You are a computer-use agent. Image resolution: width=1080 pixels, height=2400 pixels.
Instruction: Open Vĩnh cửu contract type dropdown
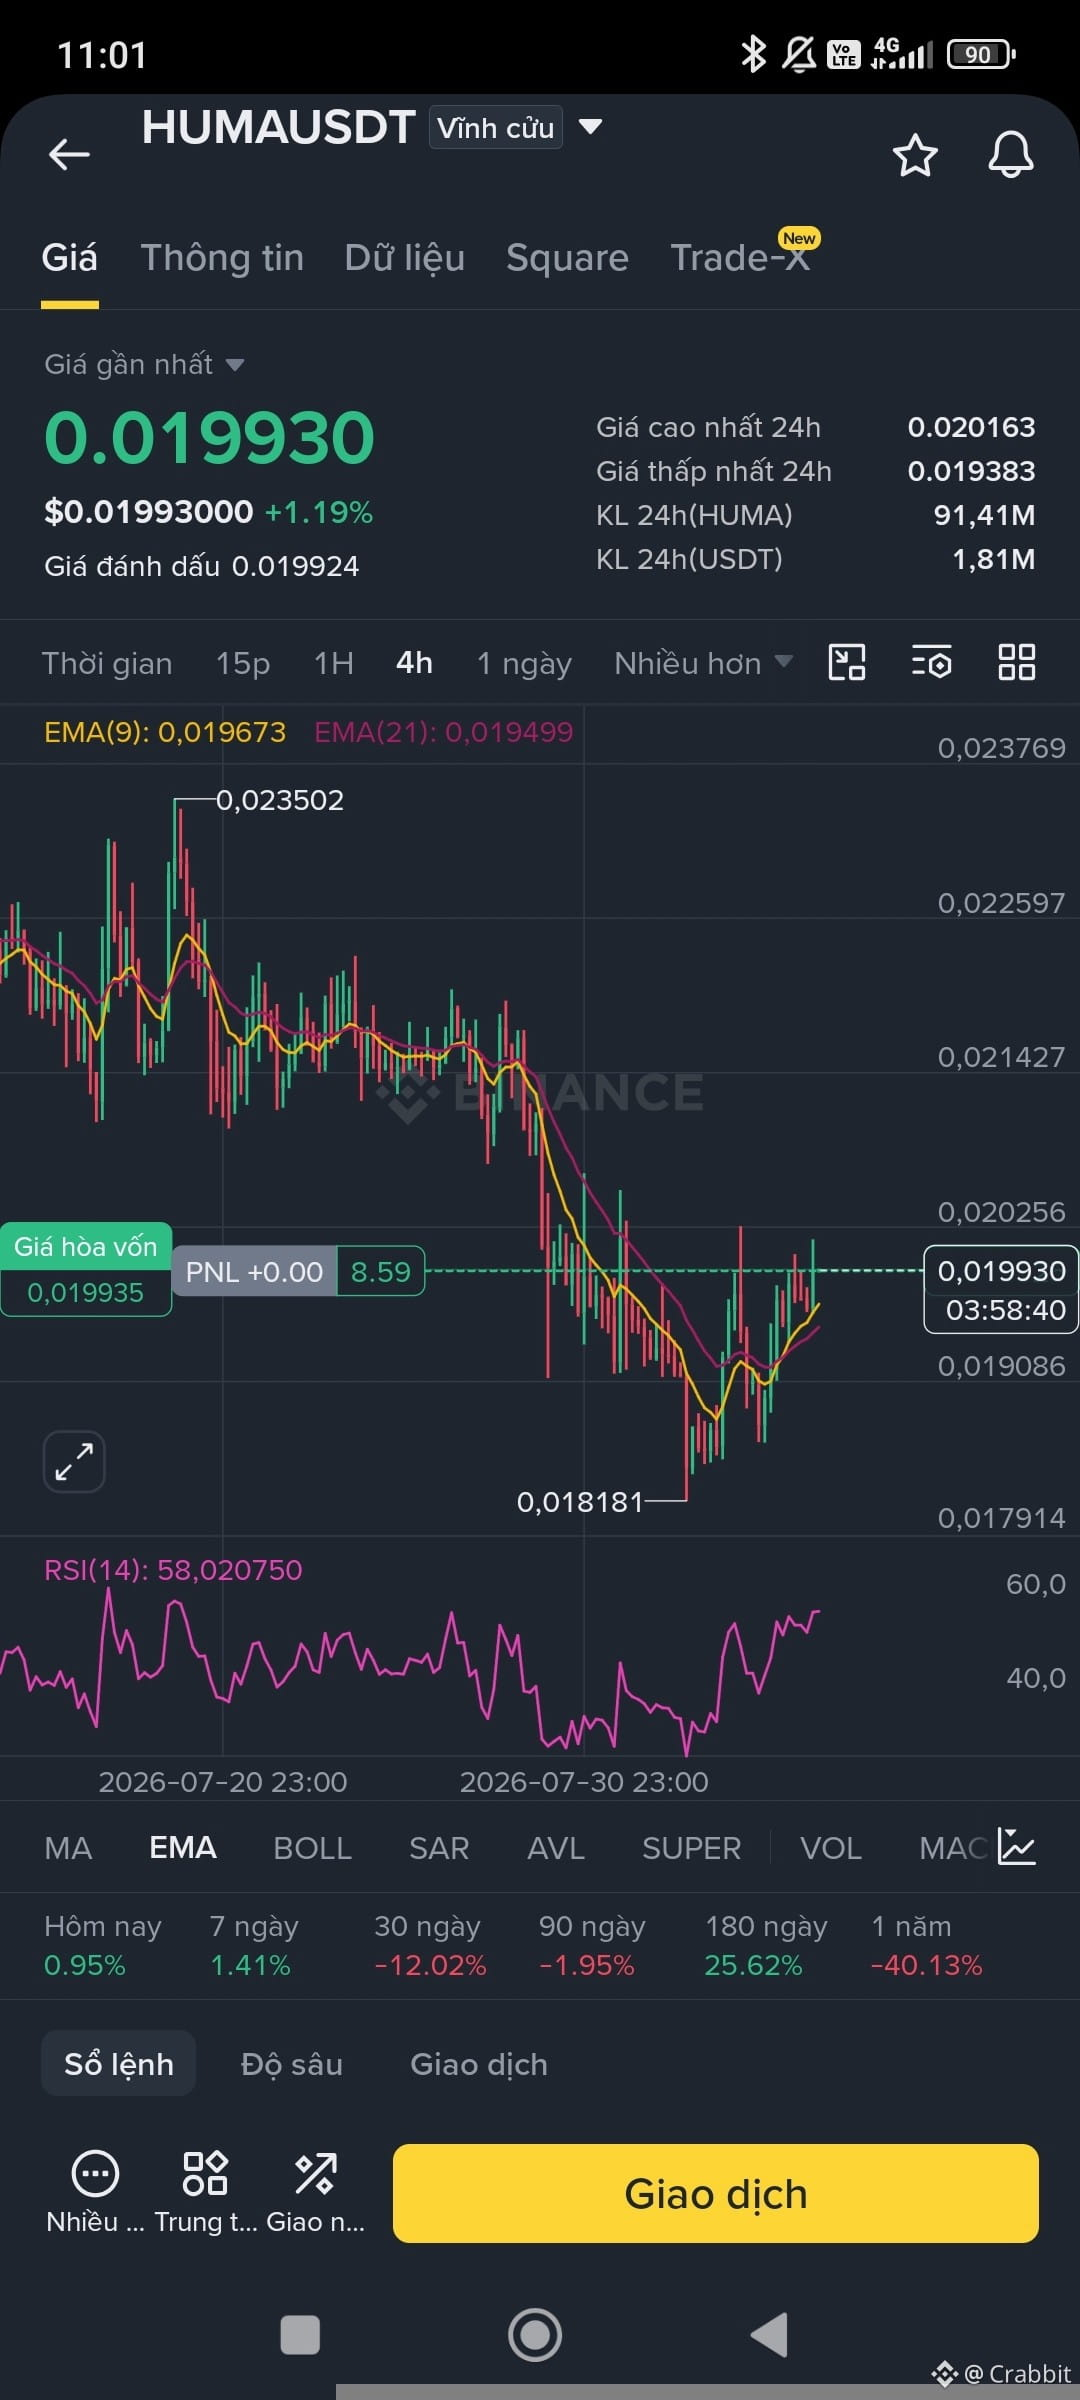pos(495,128)
